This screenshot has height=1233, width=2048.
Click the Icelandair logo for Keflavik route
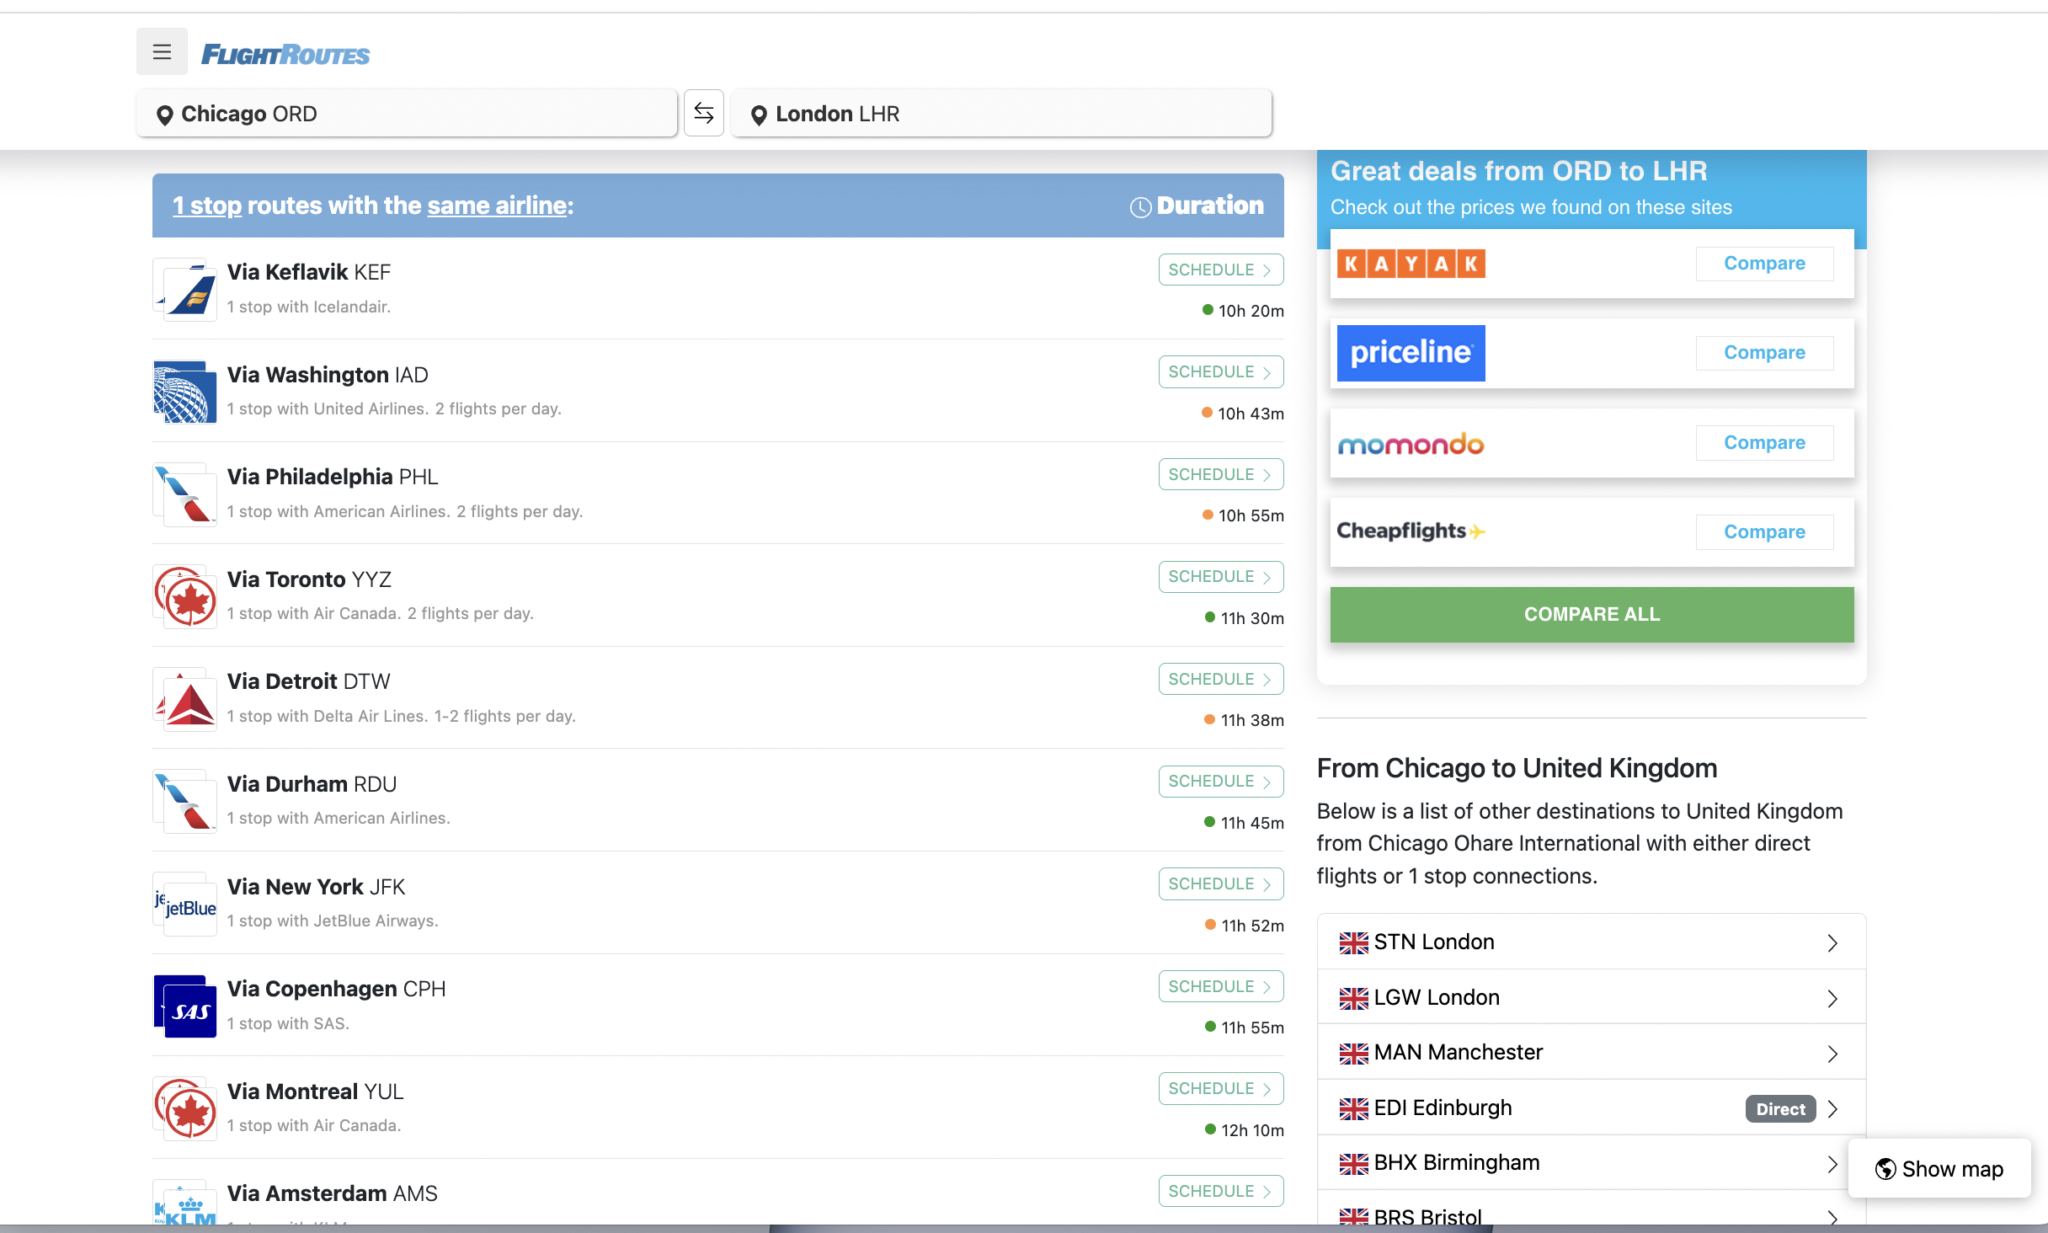(x=185, y=290)
